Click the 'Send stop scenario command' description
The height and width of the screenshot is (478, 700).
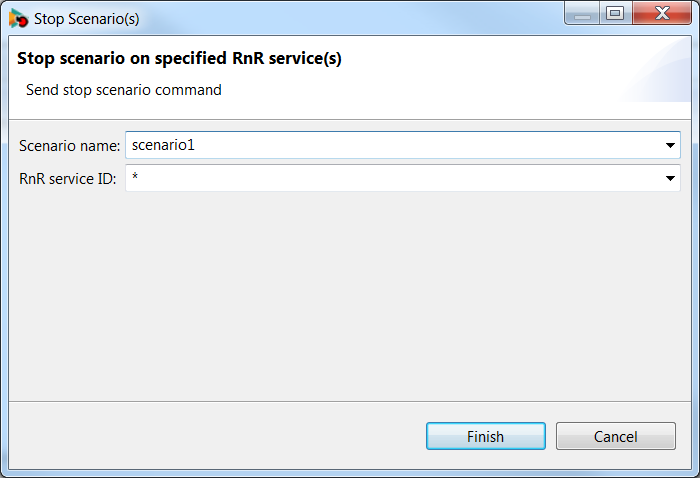pyautogui.click(x=124, y=90)
